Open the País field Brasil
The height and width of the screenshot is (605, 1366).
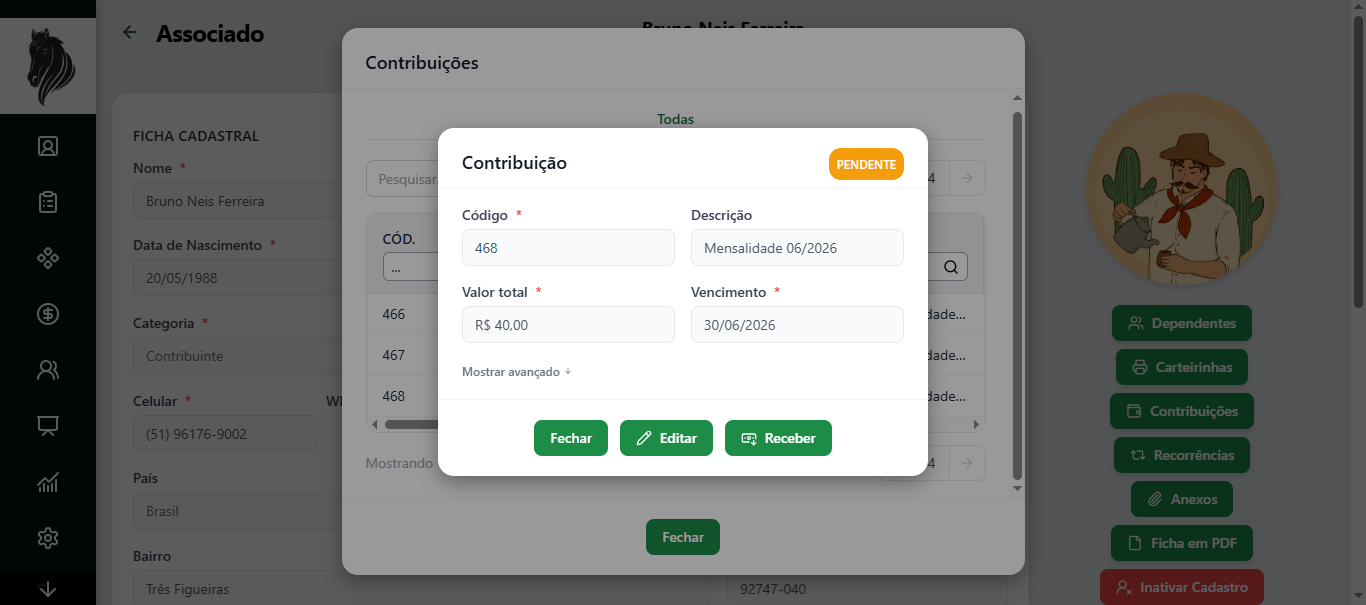[x=238, y=511]
